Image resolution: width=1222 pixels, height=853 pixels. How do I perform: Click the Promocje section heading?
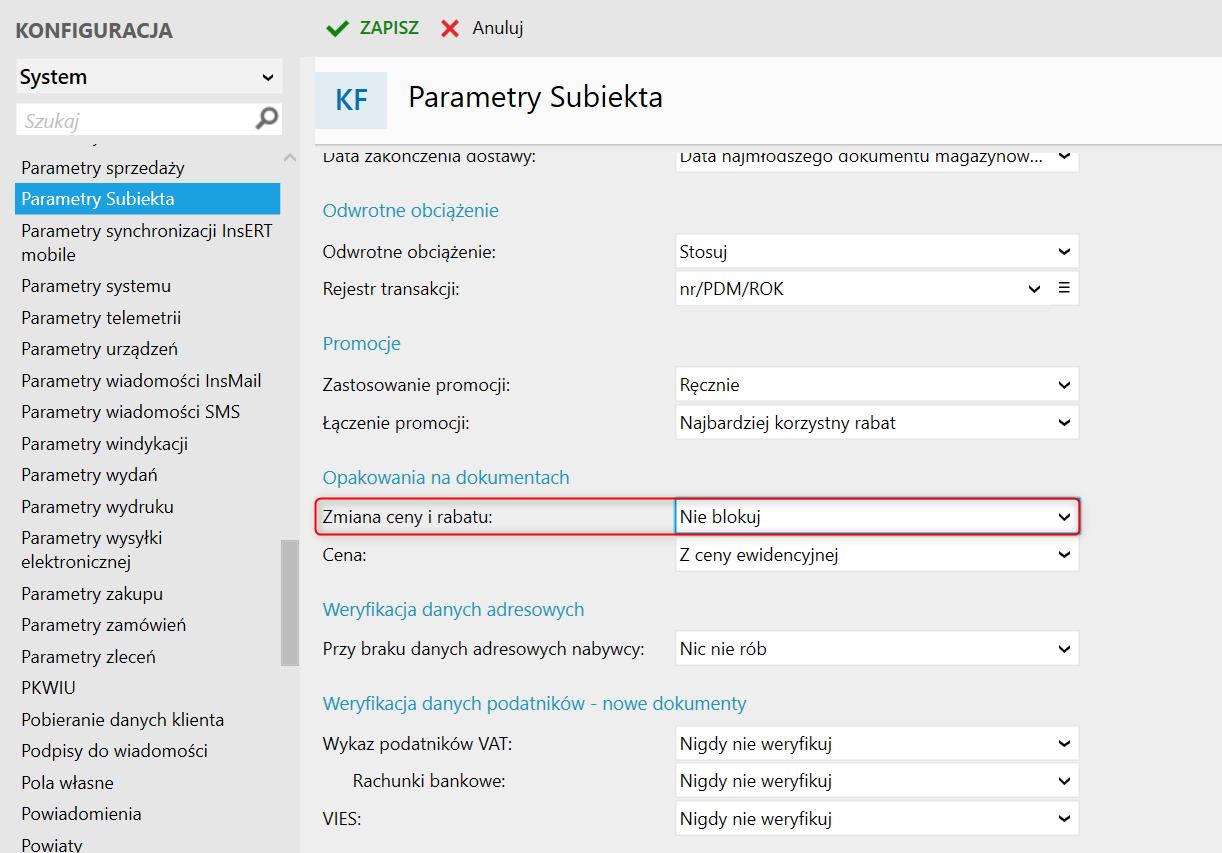(361, 343)
